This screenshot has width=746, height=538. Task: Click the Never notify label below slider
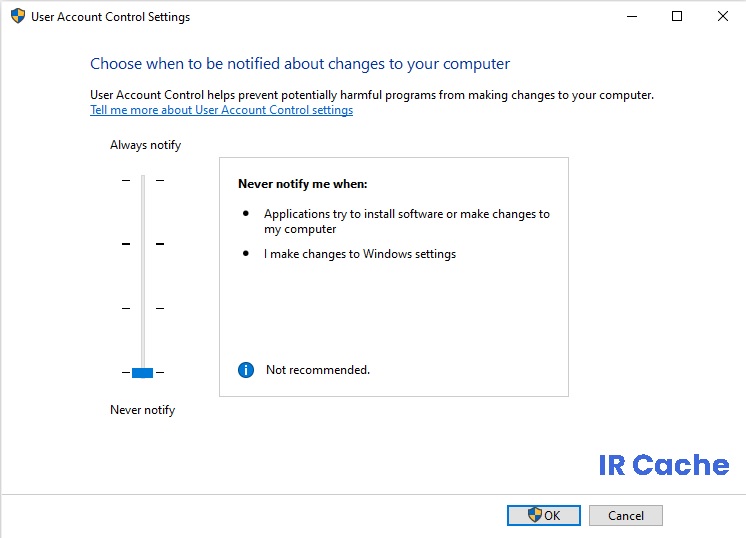[143, 410]
